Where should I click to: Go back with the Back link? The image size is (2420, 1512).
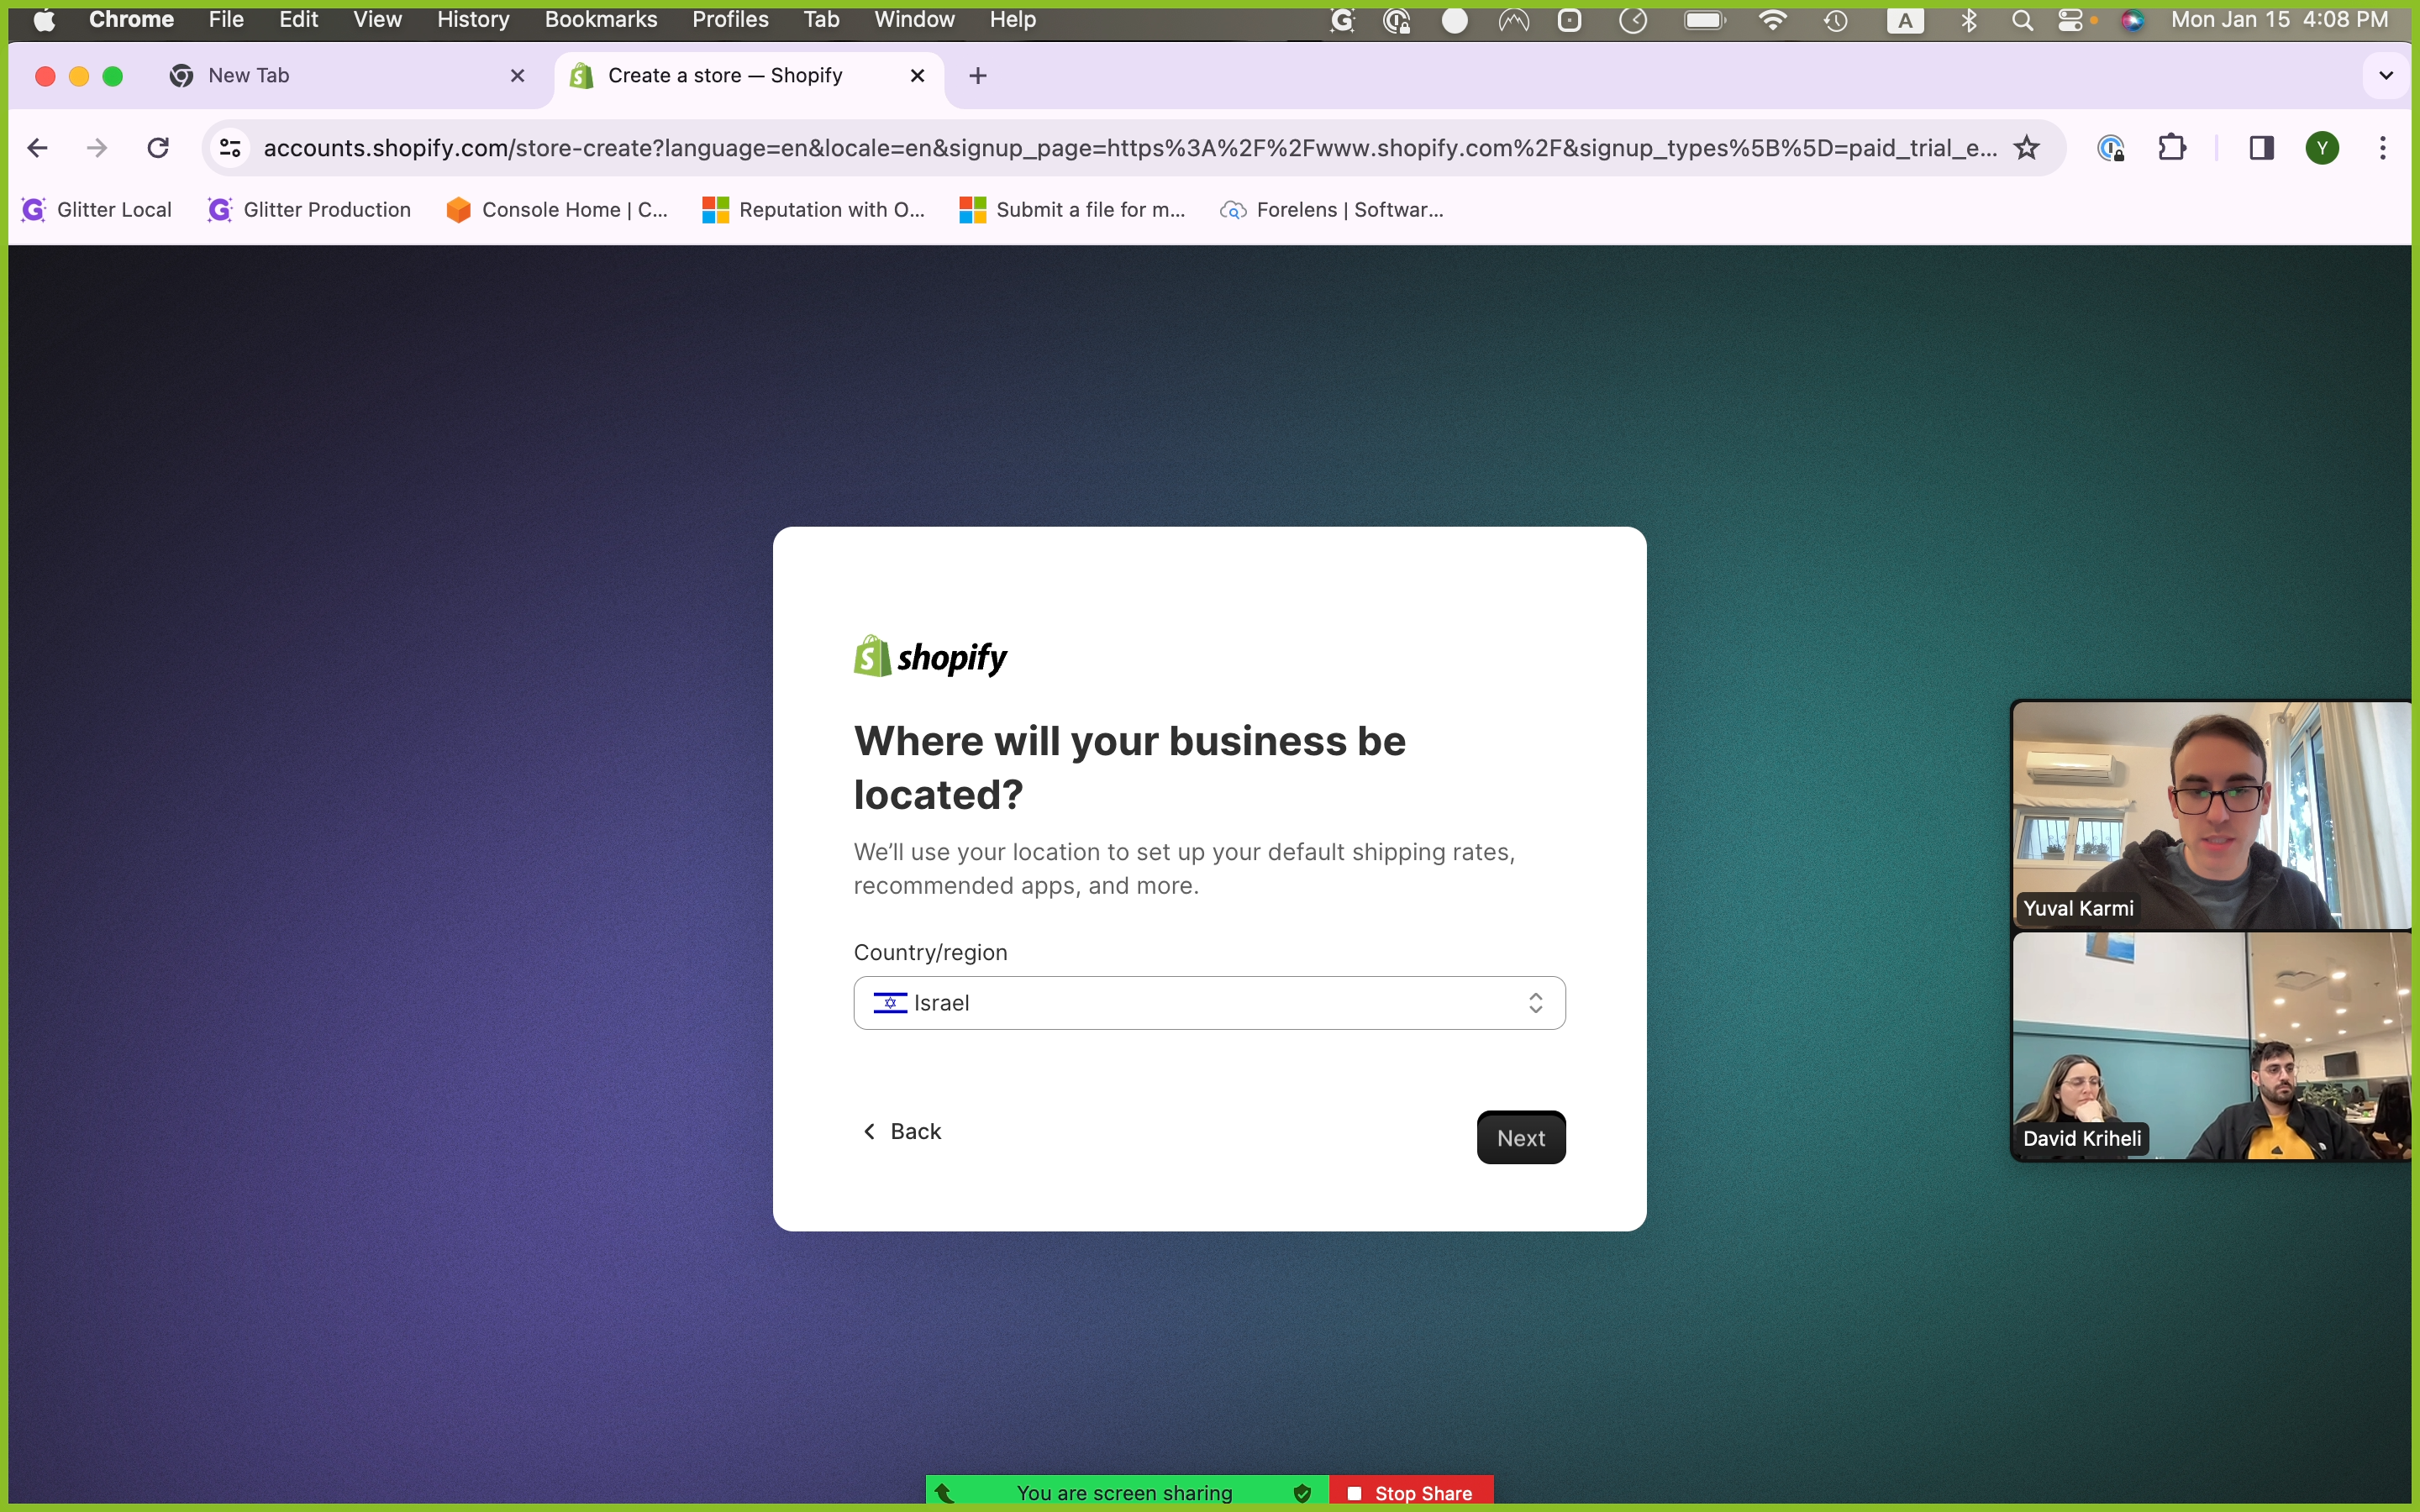[902, 1131]
